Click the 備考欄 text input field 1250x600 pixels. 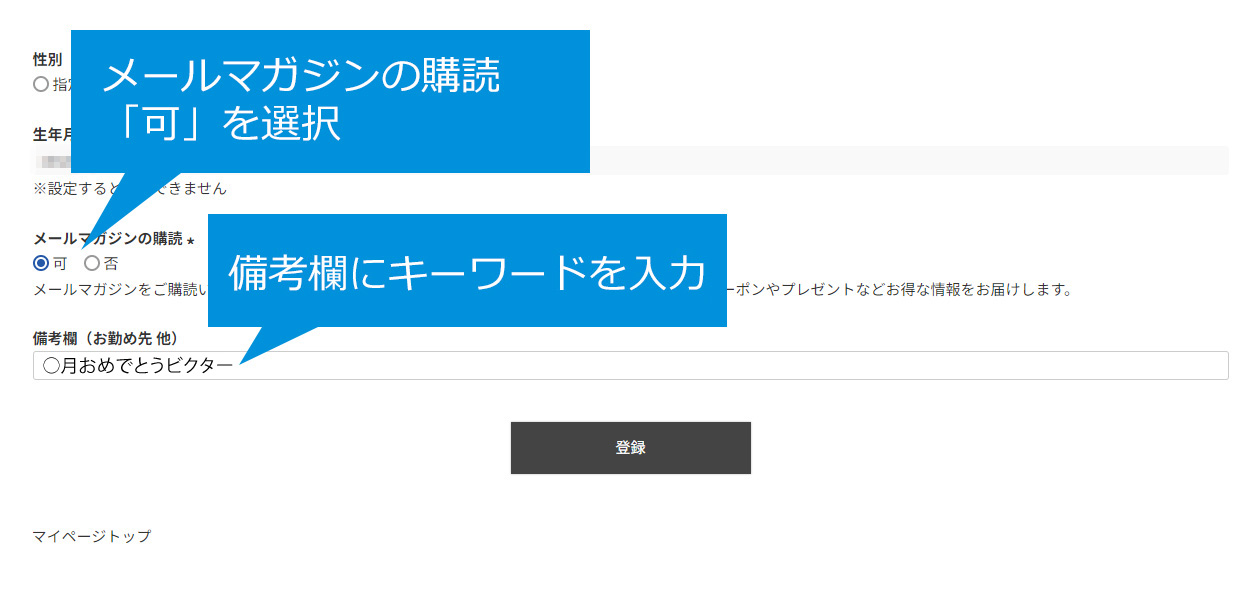click(x=630, y=365)
